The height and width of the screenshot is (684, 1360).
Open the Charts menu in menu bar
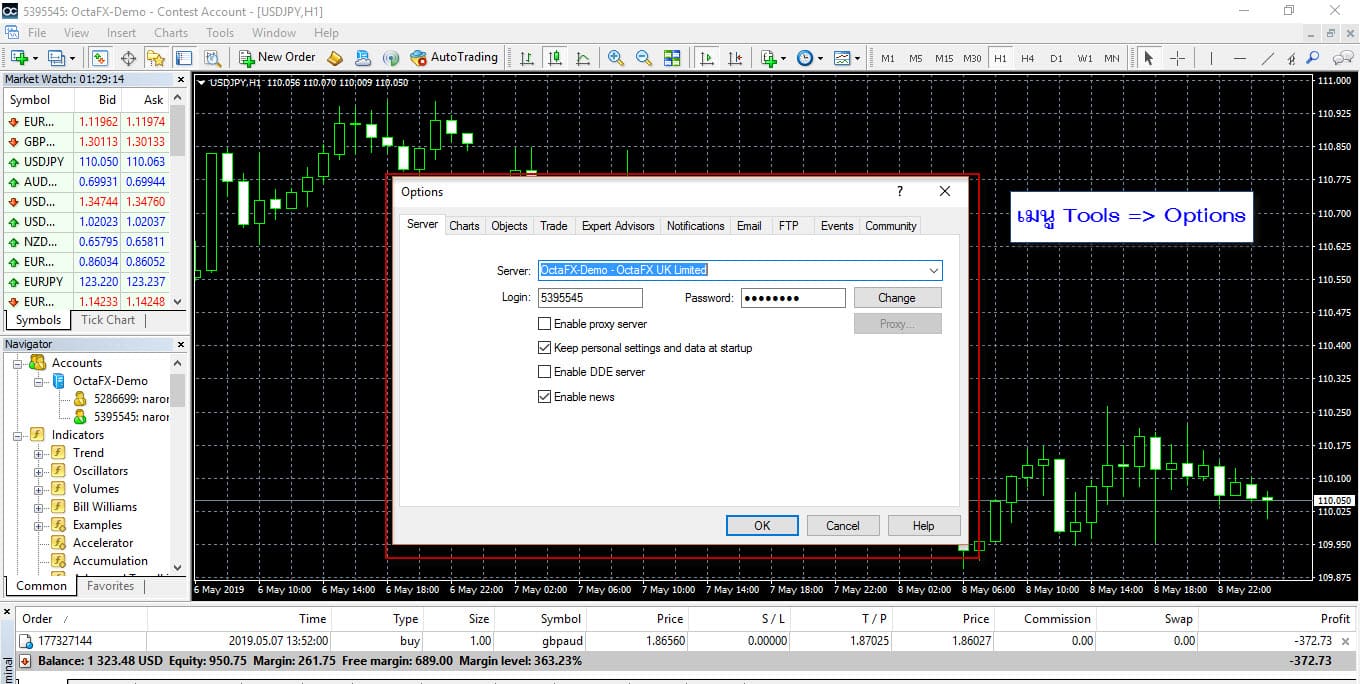(171, 32)
